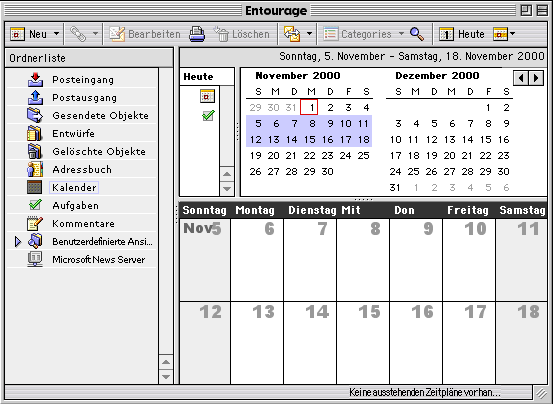This screenshot has width=553, height=404.
Task: Click folder list scroll down arrow
Action: 166,377
